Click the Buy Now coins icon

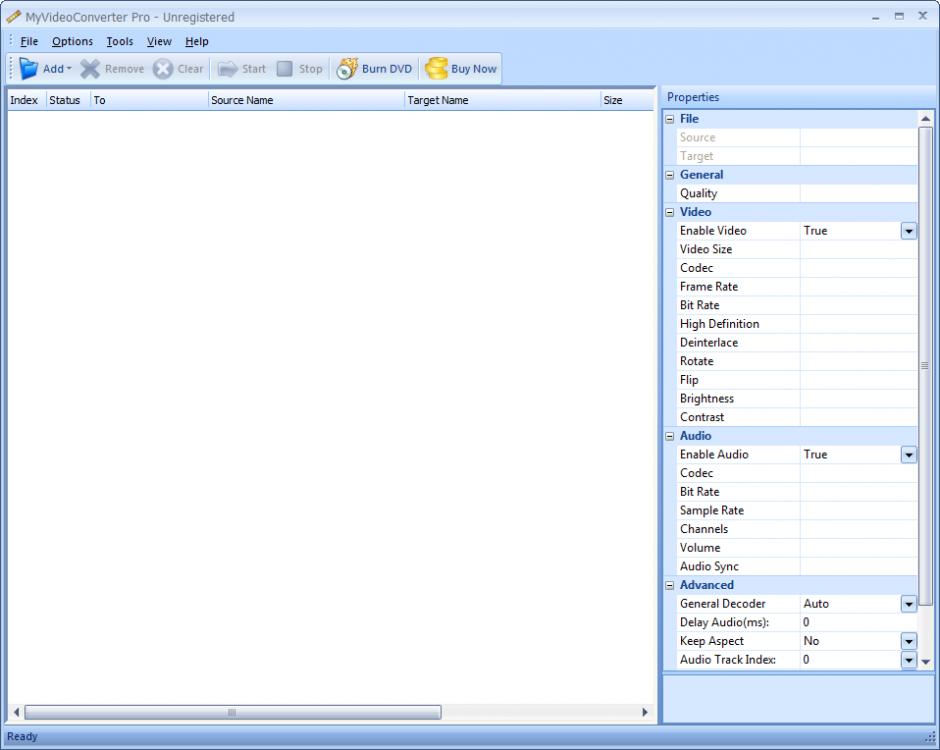(436, 69)
